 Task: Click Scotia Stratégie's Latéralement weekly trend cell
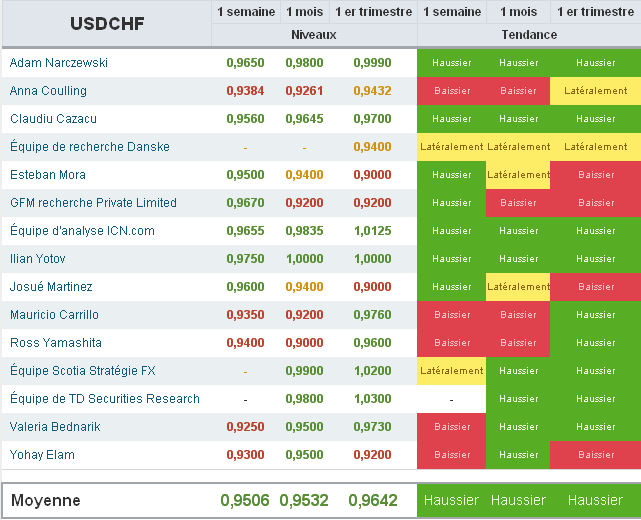click(x=451, y=371)
